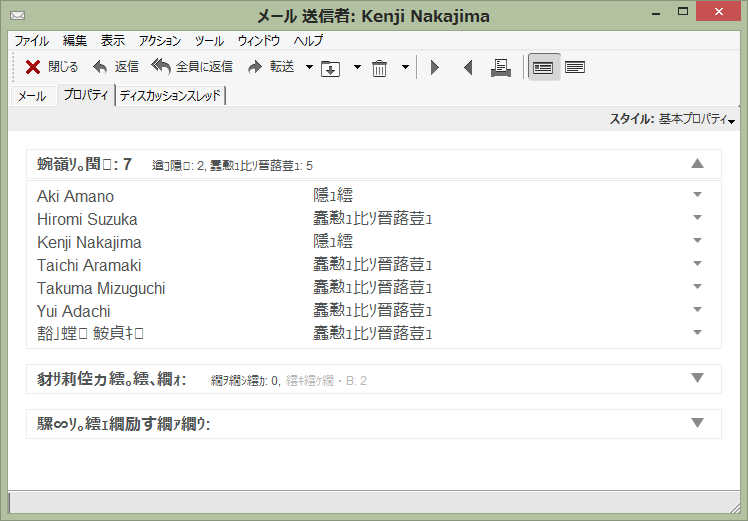Click the move-to-folder icon
Image resolution: width=748 pixels, height=521 pixels.
pos(330,68)
